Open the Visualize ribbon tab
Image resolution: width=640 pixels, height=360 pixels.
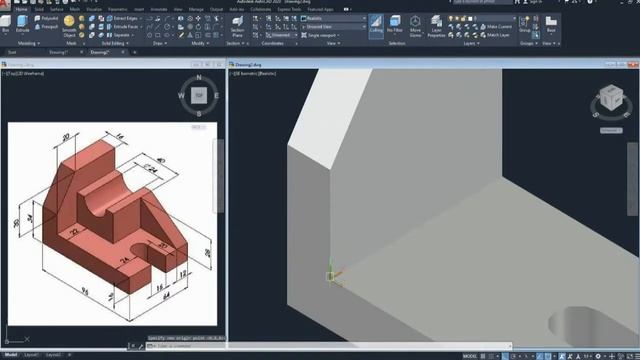(x=94, y=9)
